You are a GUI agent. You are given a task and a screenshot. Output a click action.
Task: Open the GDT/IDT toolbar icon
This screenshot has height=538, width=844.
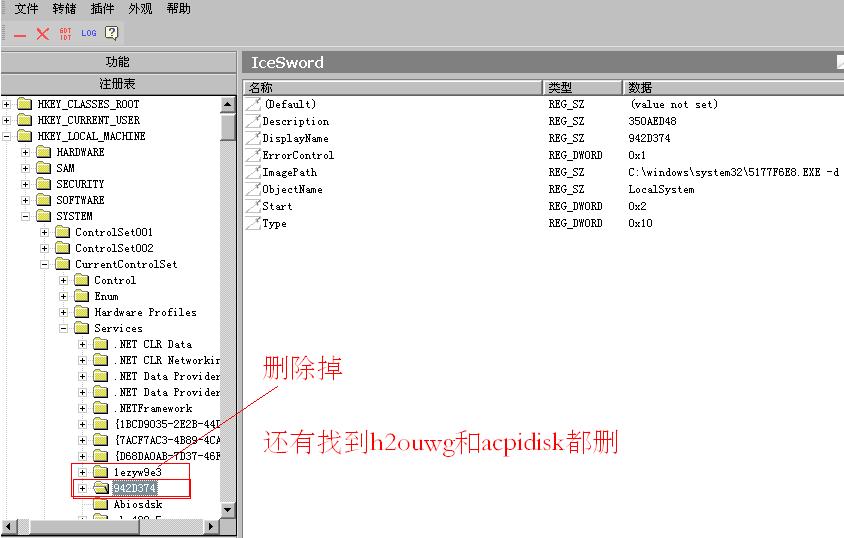pos(65,34)
